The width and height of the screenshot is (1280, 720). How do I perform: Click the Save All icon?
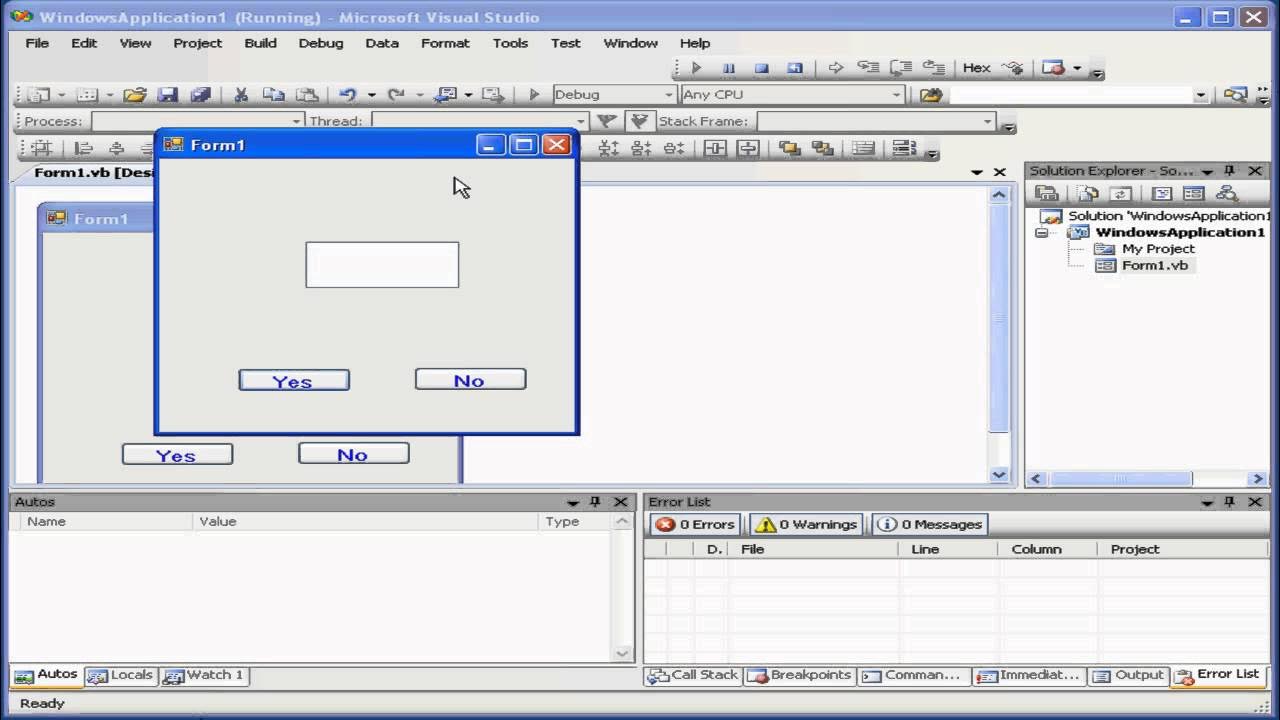tap(200, 95)
